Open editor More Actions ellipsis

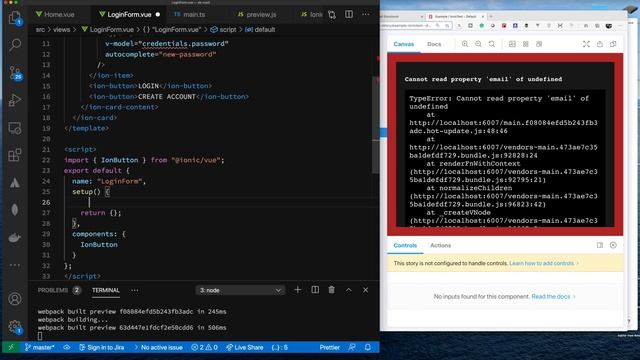click(x=366, y=14)
